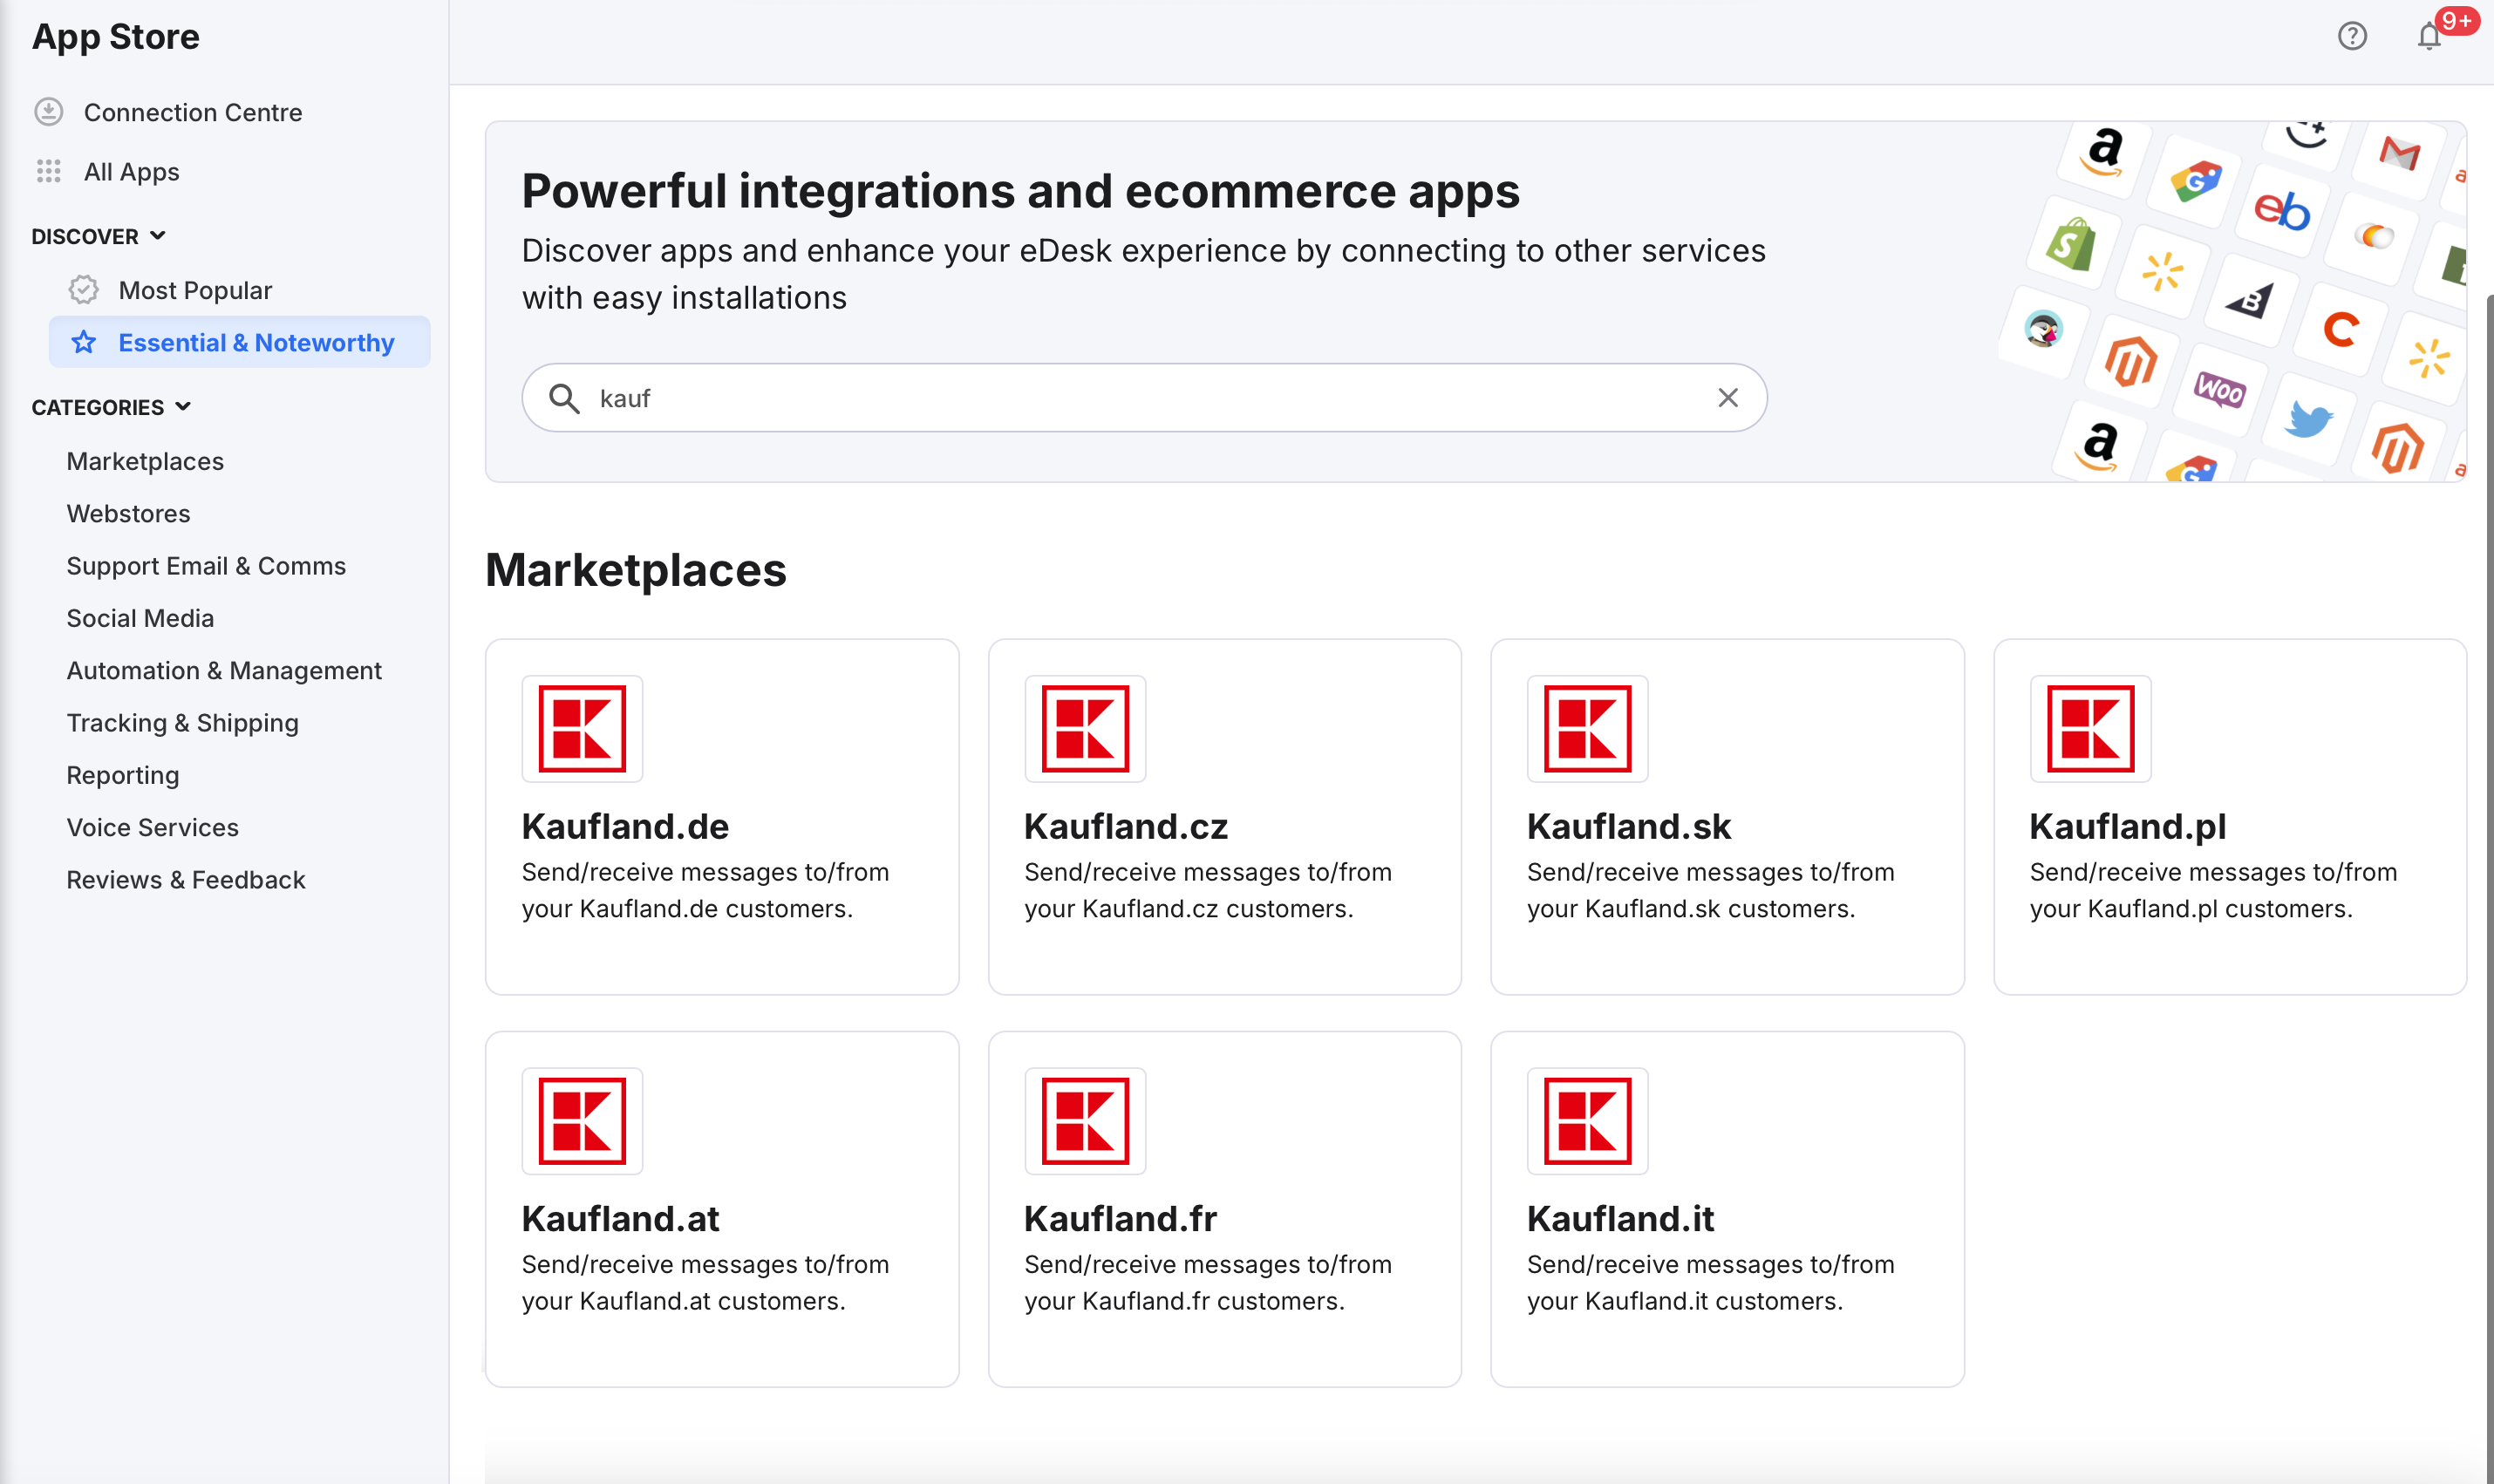Viewport: 2494px width, 1484px height.
Task: Click the Kaufland.at logo icon
Action: (x=582, y=1121)
